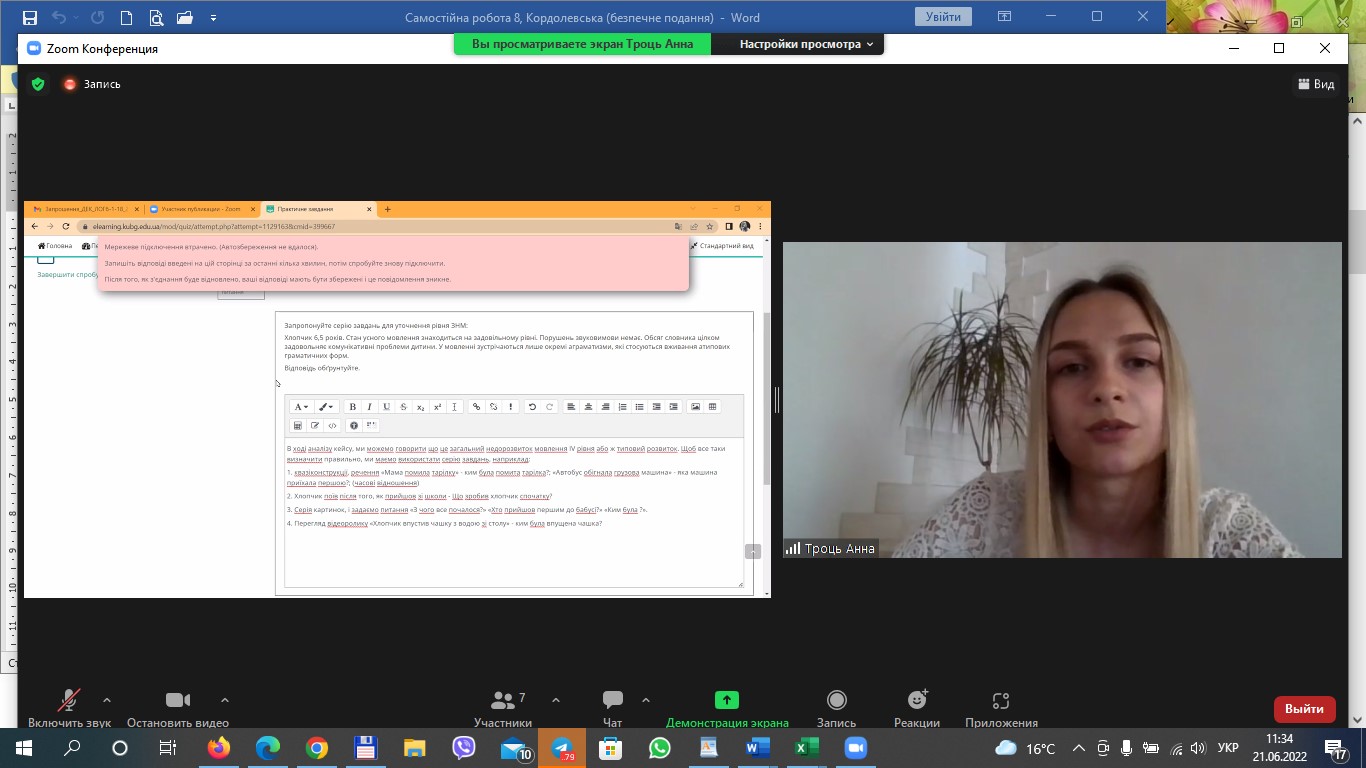Viewport: 1366px width, 768px height.
Task: Click Троць Анна video thumbnail
Action: [1061, 400]
